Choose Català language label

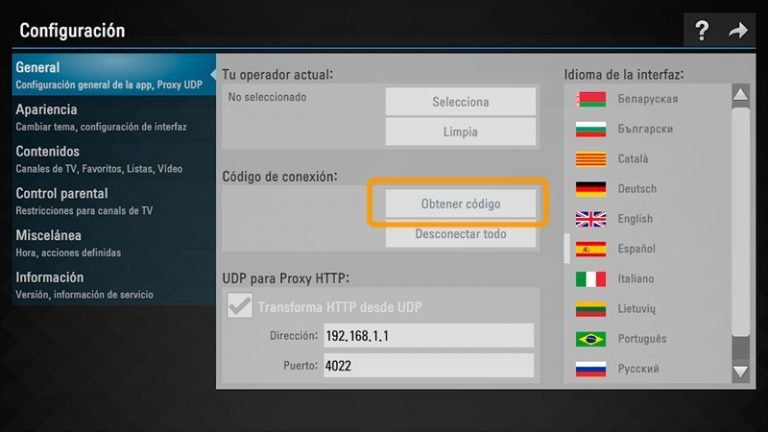(x=633, y=159)
